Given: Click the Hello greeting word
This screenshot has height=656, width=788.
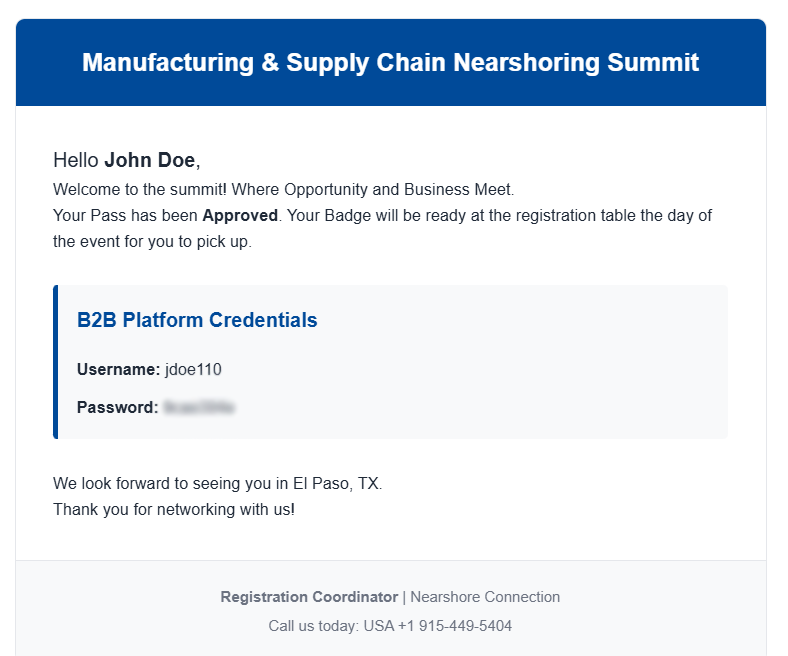Looking at the screenshot, I should [x=76, y=160].
